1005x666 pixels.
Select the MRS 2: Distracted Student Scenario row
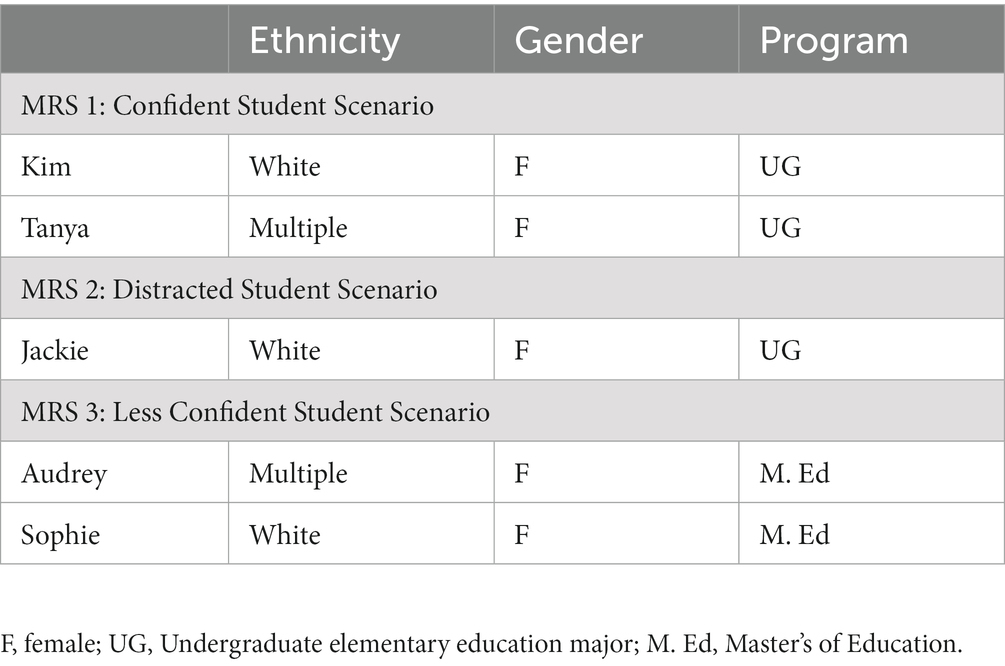point(502,288)
